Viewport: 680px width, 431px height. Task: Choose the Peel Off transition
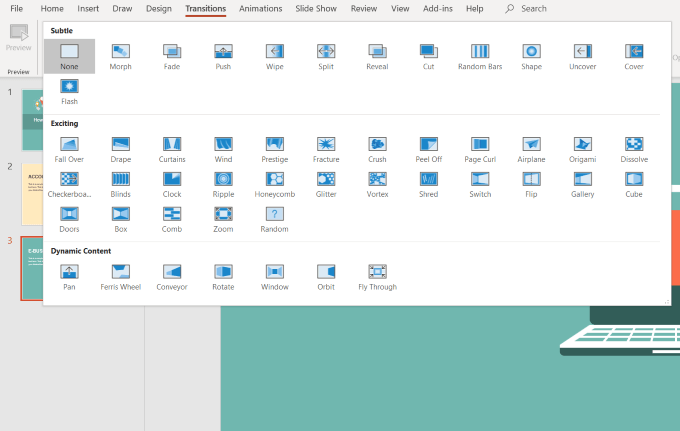(x=428, y=149)
